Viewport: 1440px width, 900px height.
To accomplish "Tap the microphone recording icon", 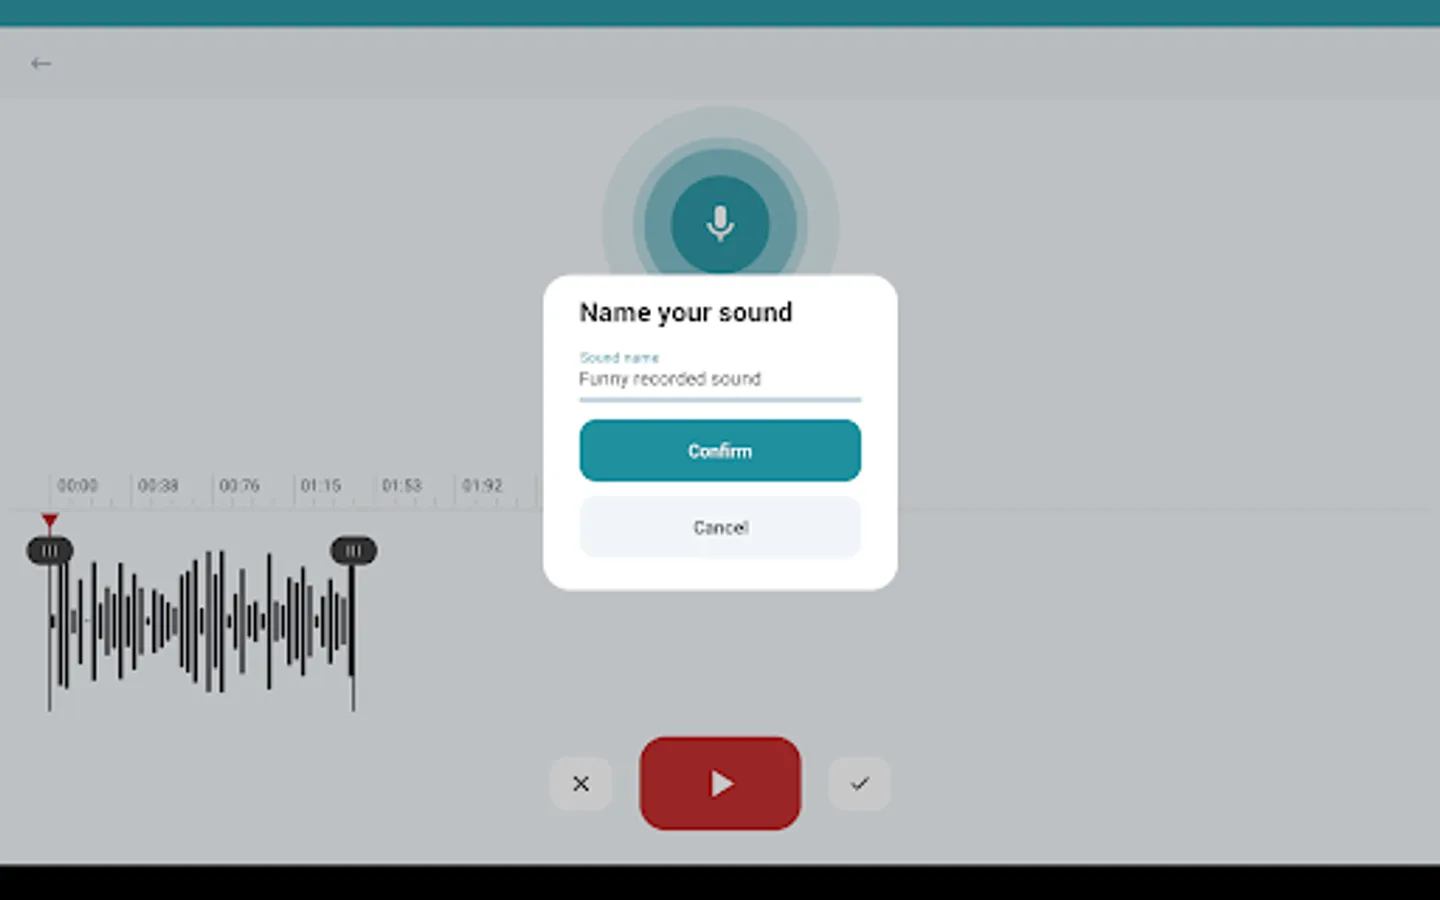I will point(719,223).
